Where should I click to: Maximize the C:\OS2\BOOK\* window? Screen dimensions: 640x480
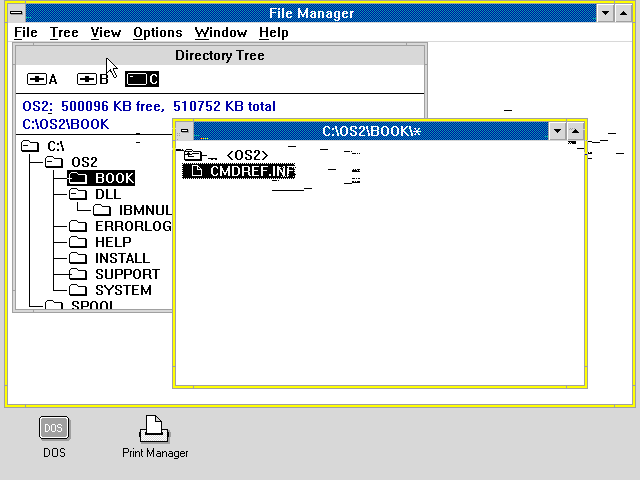tap(575, 131)
